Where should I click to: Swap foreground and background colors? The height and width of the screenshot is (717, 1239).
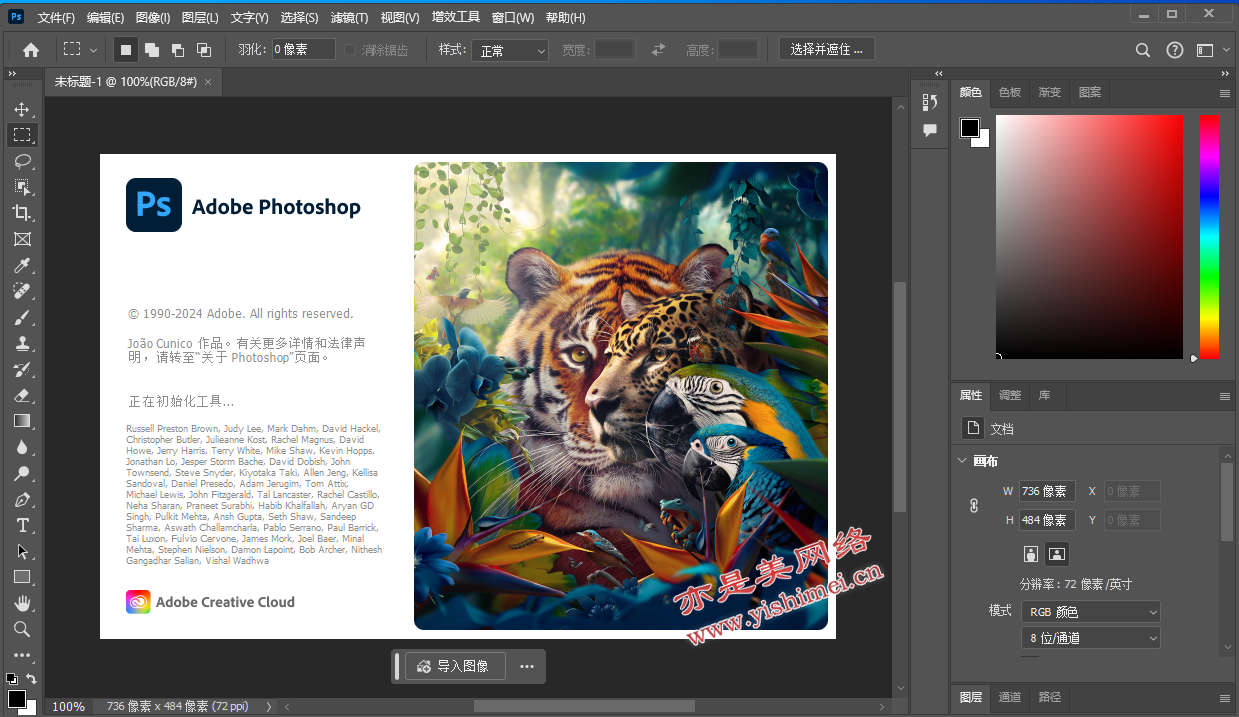tap(31, 679)
